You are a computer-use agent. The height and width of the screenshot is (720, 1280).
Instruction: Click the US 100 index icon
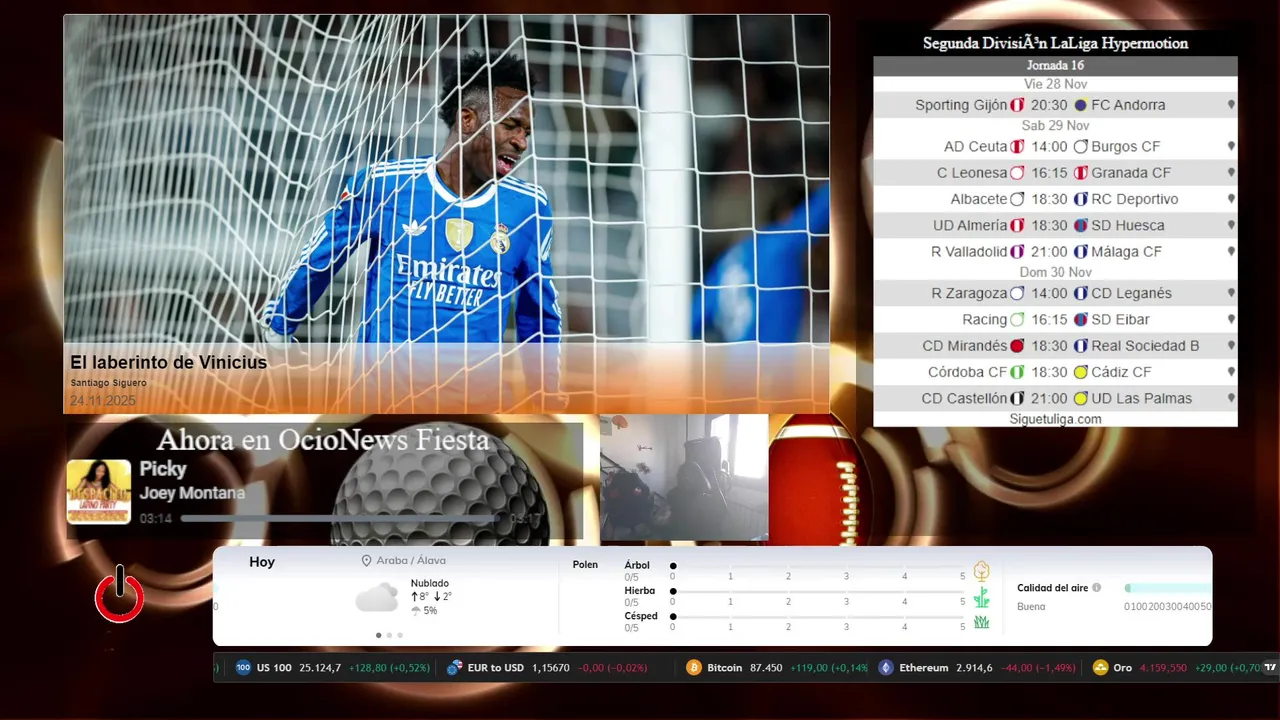243,667
